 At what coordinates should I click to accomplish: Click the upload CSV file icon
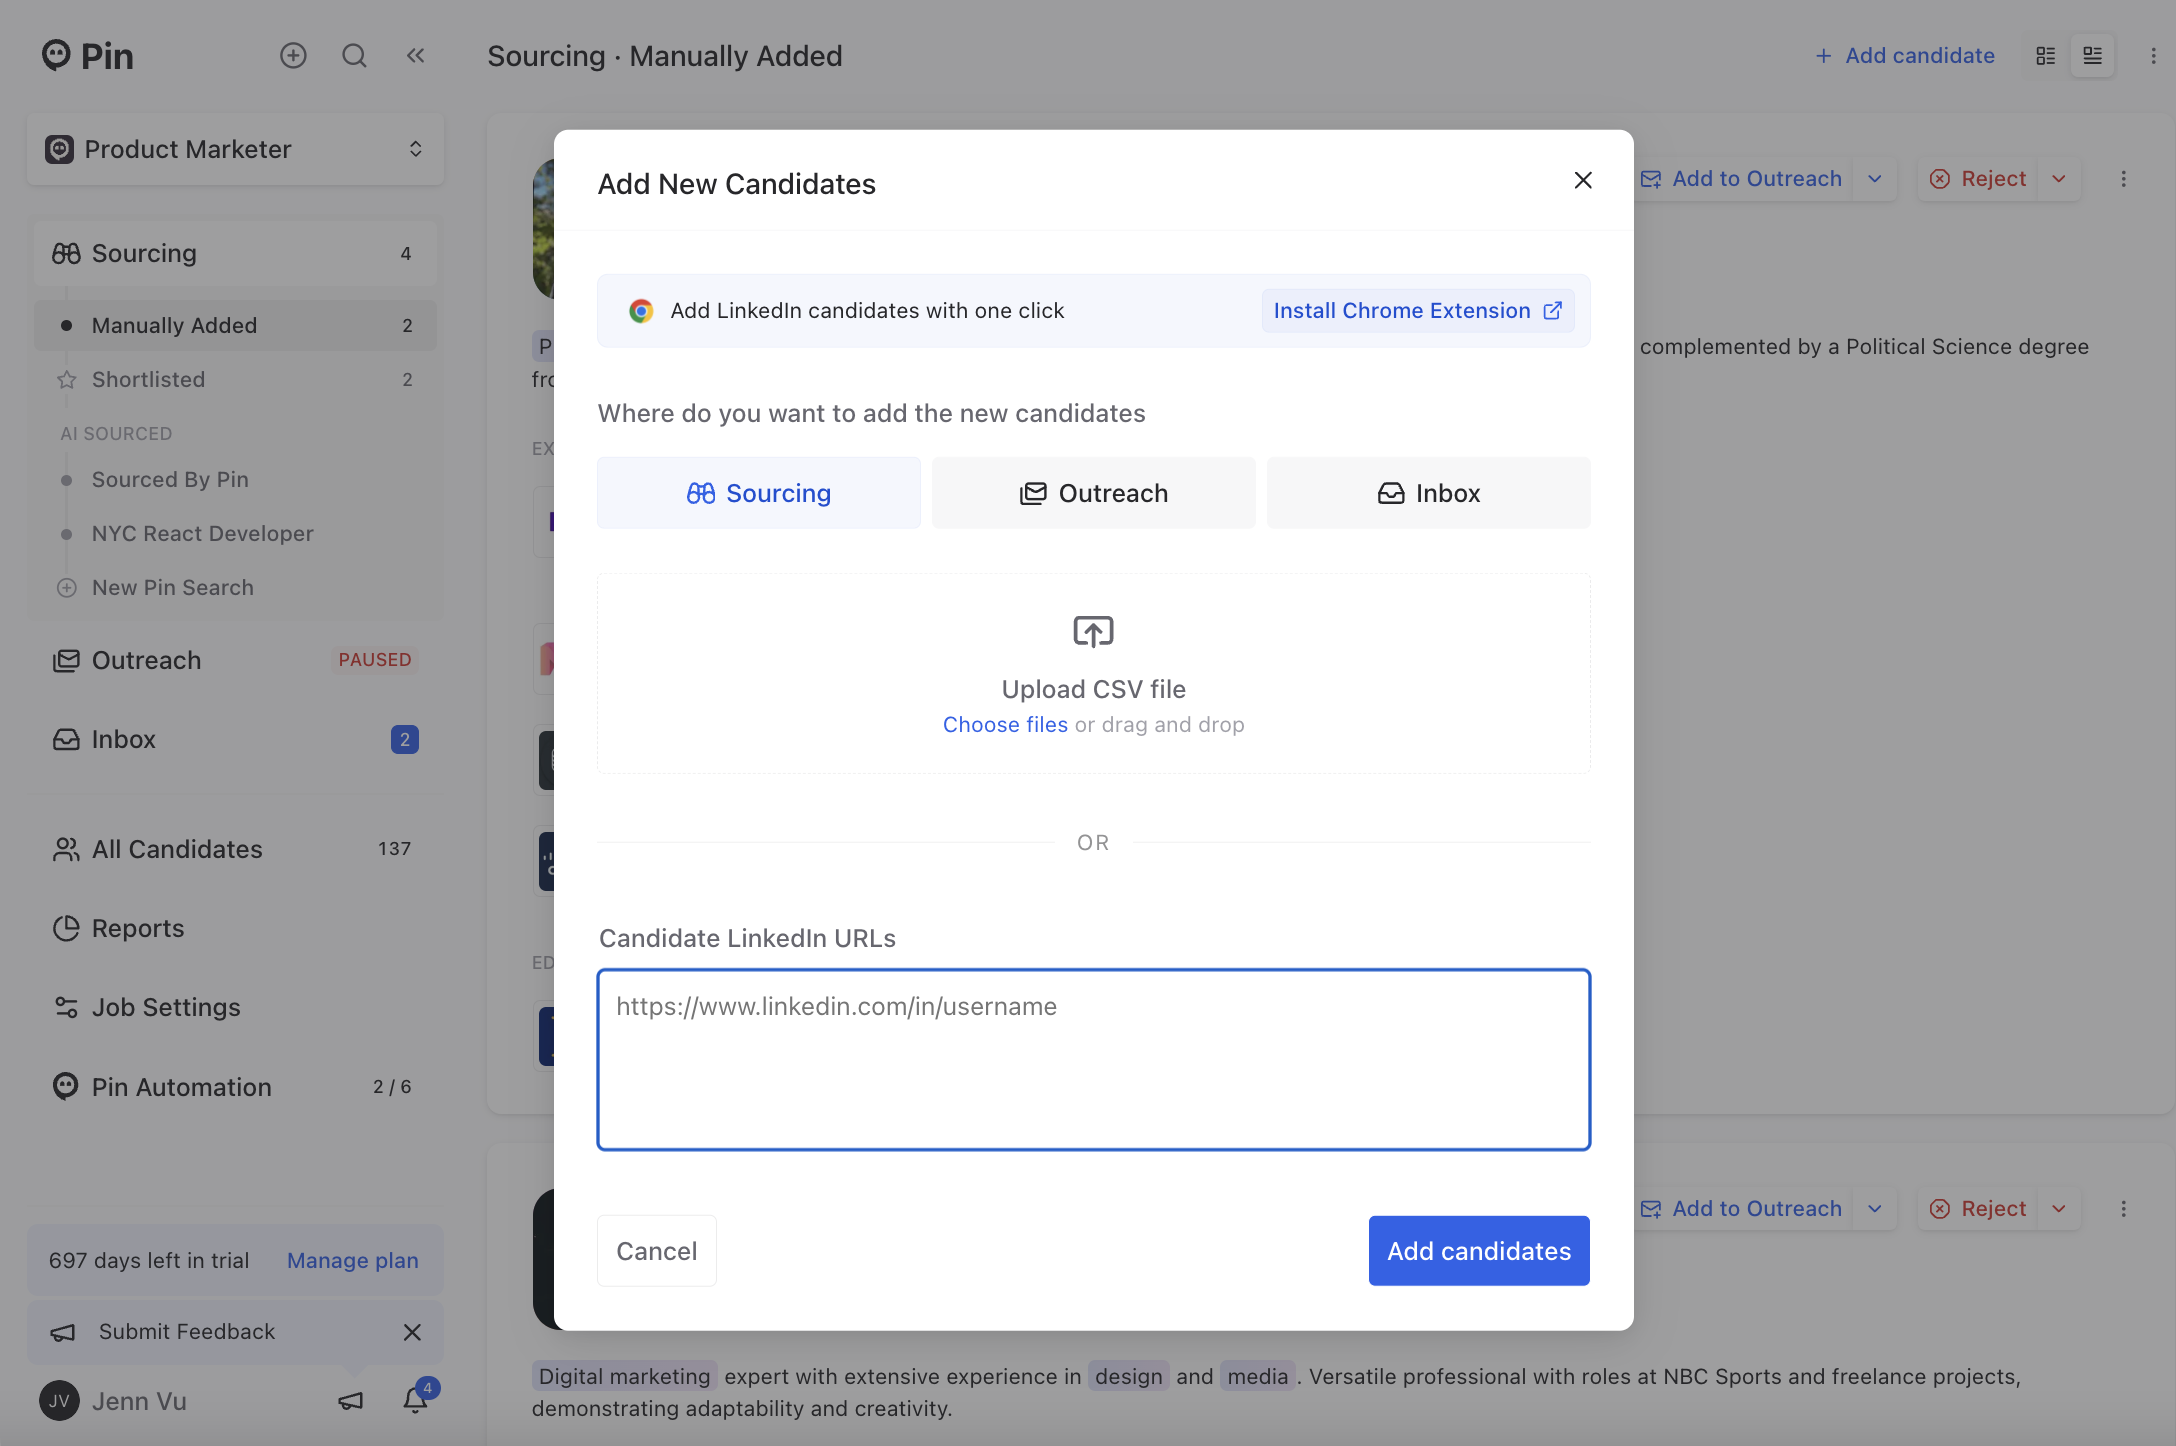click(1093, 632)
